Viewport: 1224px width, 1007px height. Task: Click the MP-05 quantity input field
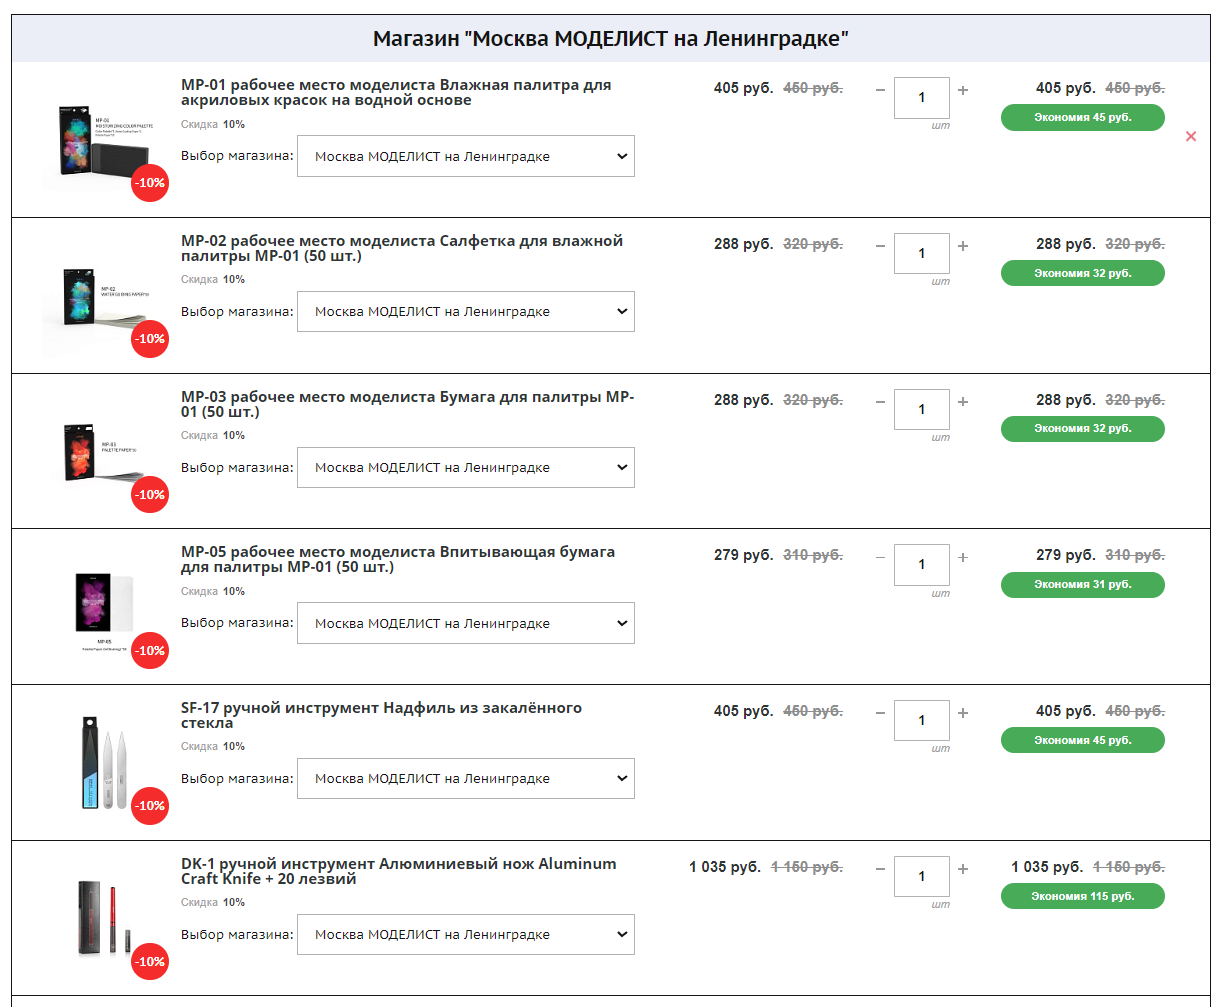click(x=922, y=565)
